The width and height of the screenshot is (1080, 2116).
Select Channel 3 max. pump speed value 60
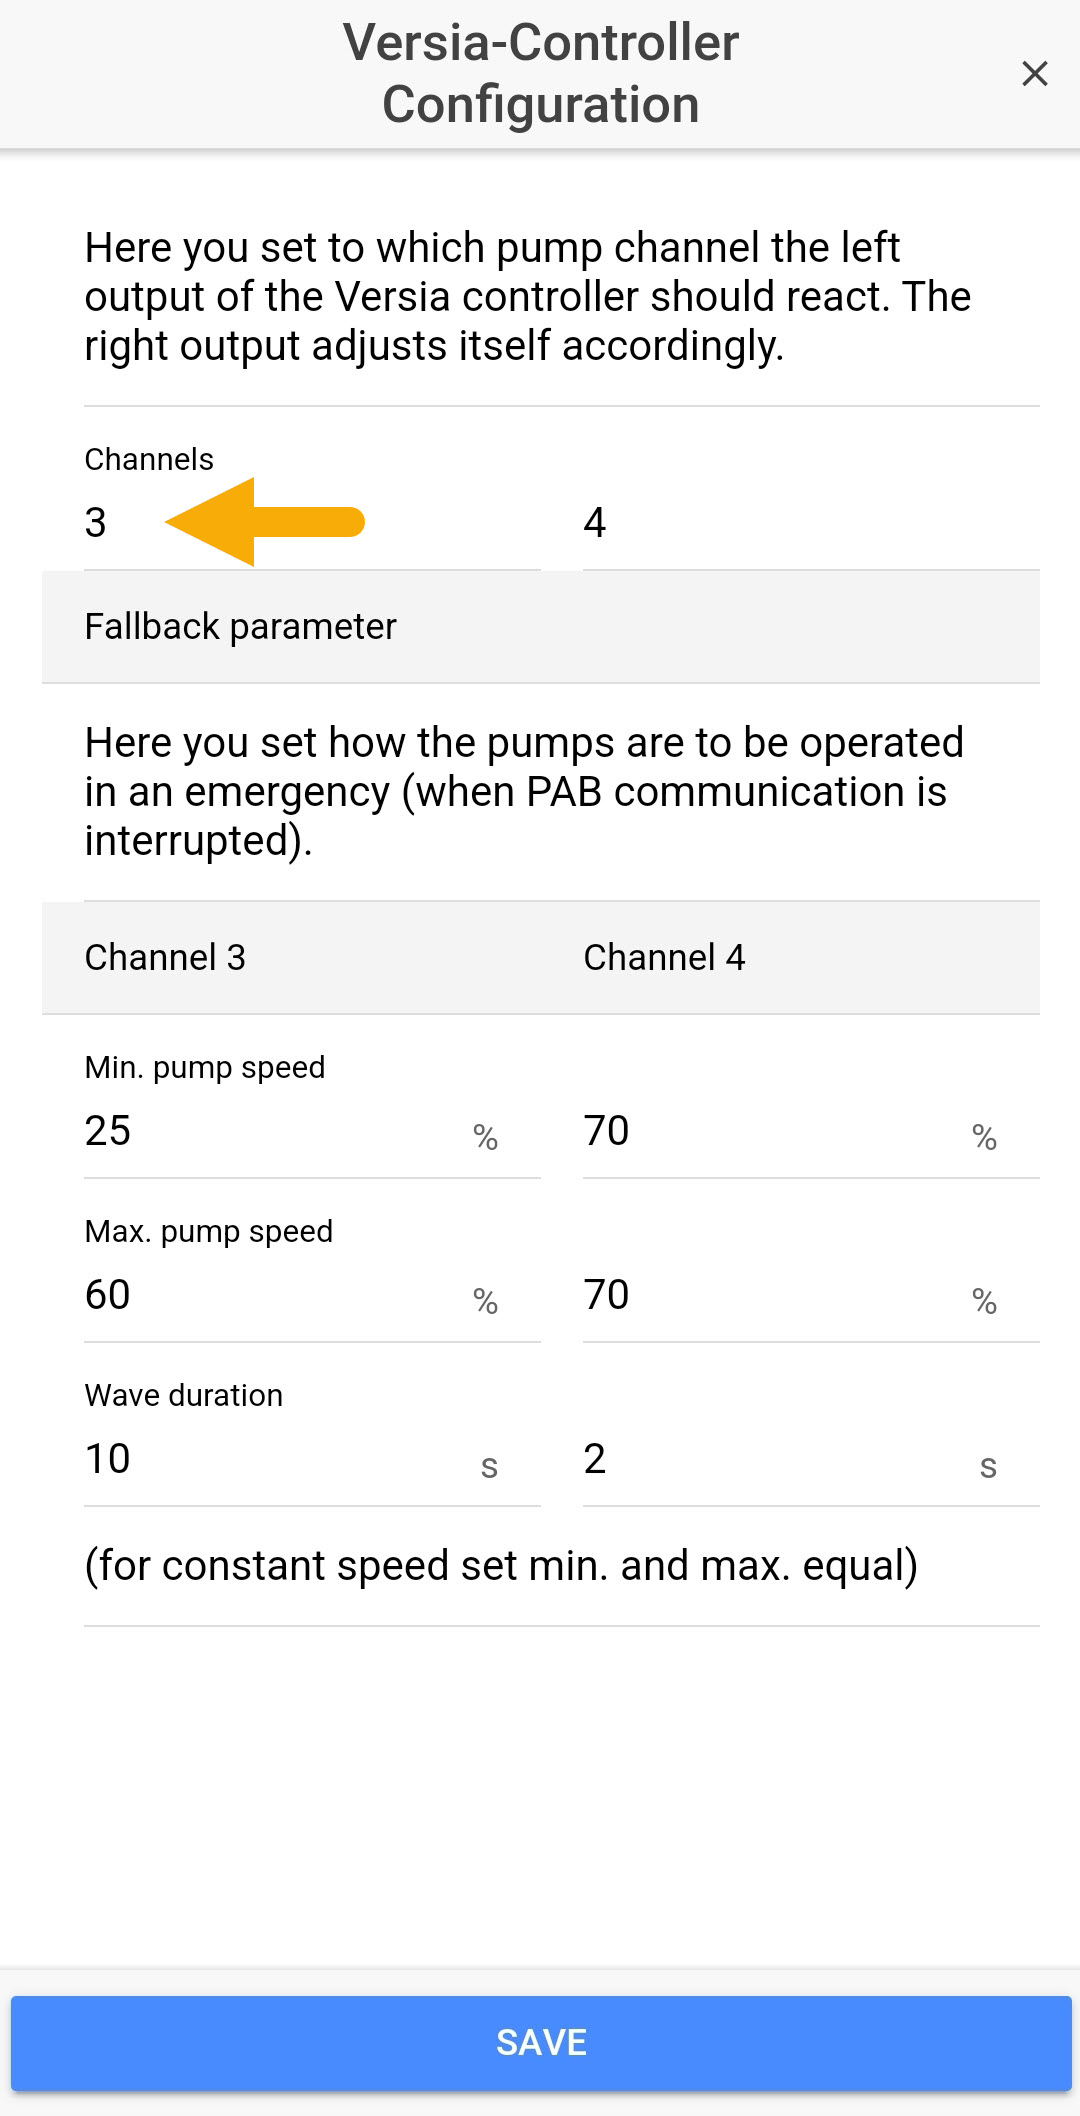pos(270,1296)
